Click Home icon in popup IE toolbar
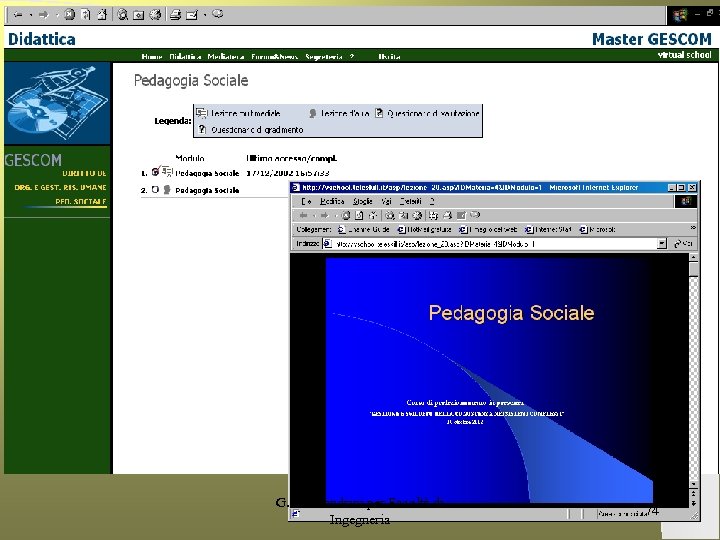The height and width of the screenshot is (540, 720). (x=373, y=215)
